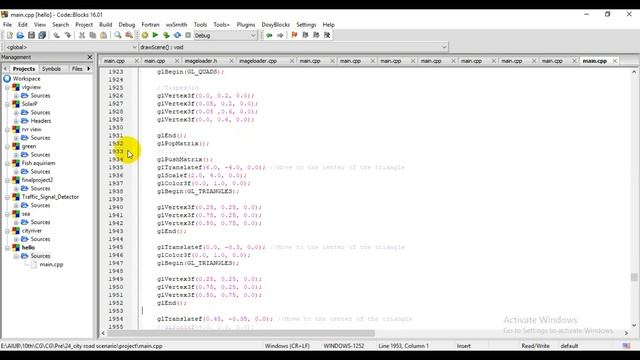Jump forward with right arrow icon
This screenshot has height=360, width=640.
tap(280, 36)
